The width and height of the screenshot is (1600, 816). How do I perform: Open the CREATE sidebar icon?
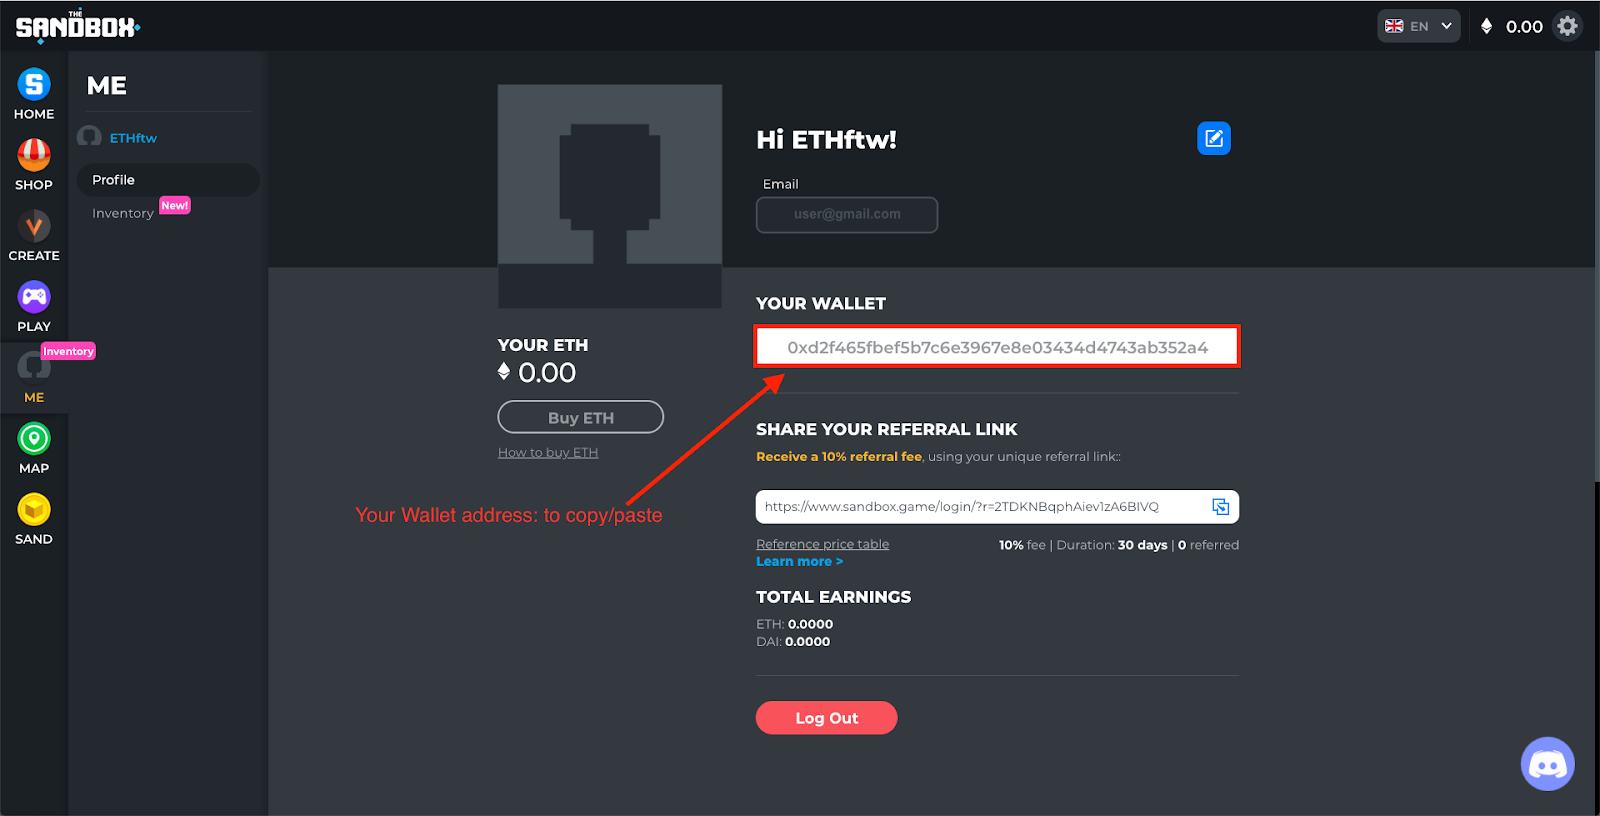pyautogui.click(x=34, y=226)
